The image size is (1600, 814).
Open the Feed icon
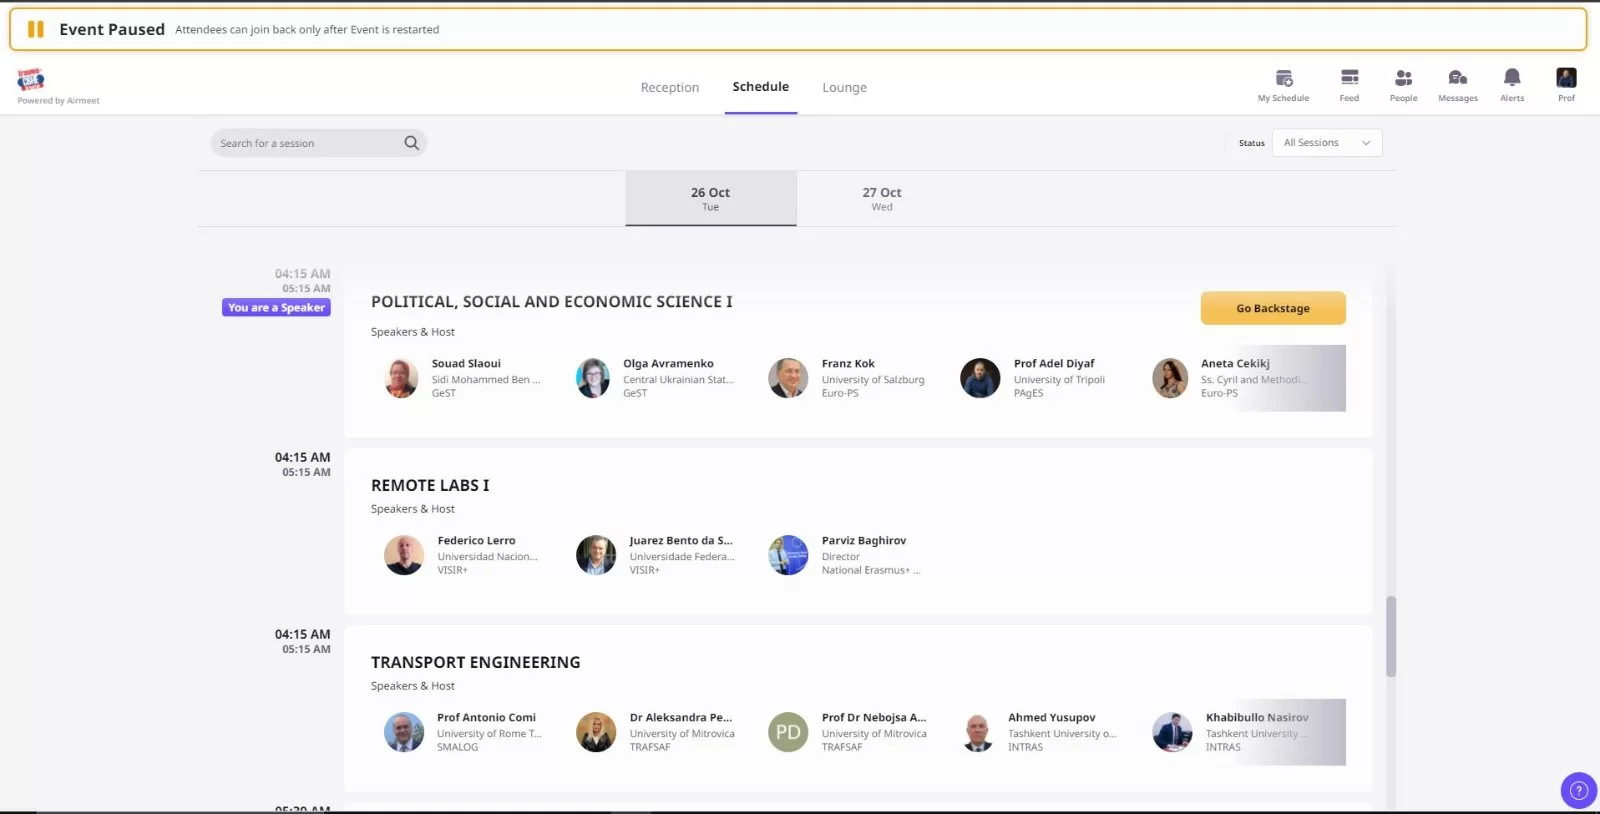(x=1349, y=79)
